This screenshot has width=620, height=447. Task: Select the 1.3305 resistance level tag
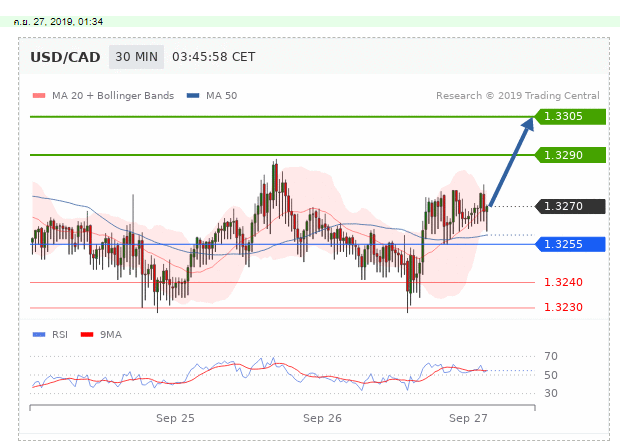(x=570, y=117)
